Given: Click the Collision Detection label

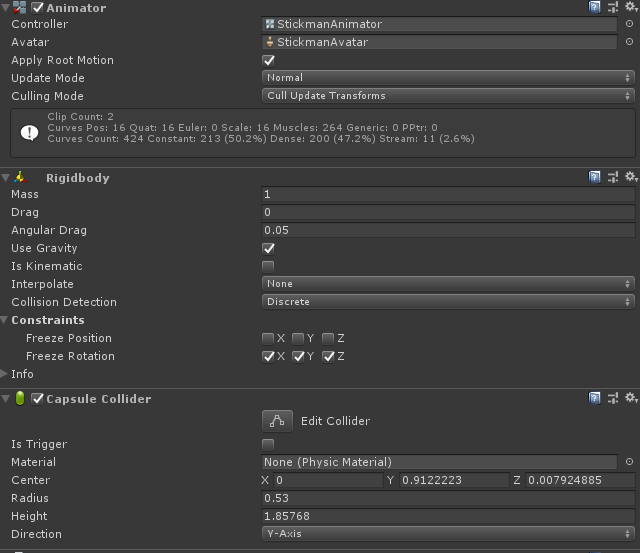Looking at the screenshot, I should tap(64, 302).
